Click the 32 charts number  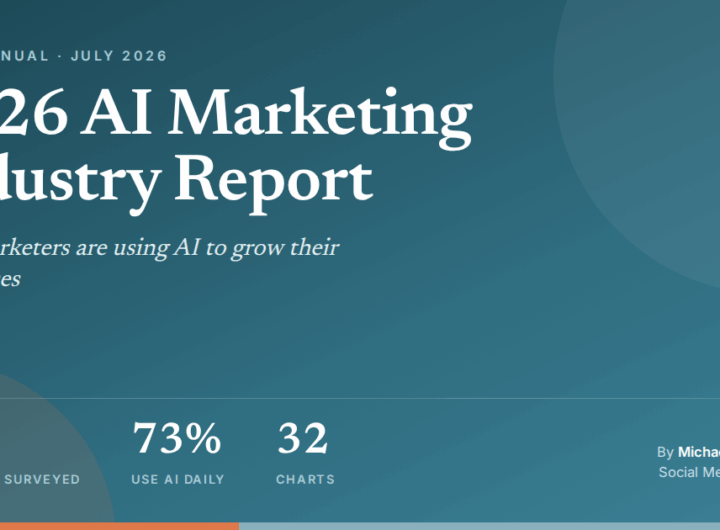(x=303, y=438)
